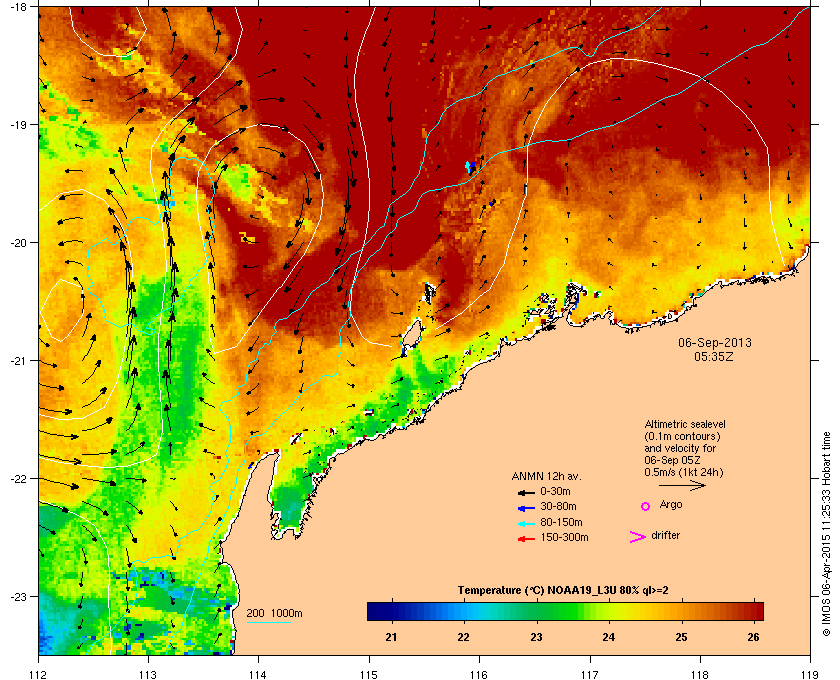
Task: Click Barrow Island outline on the map
Action: 411,335
